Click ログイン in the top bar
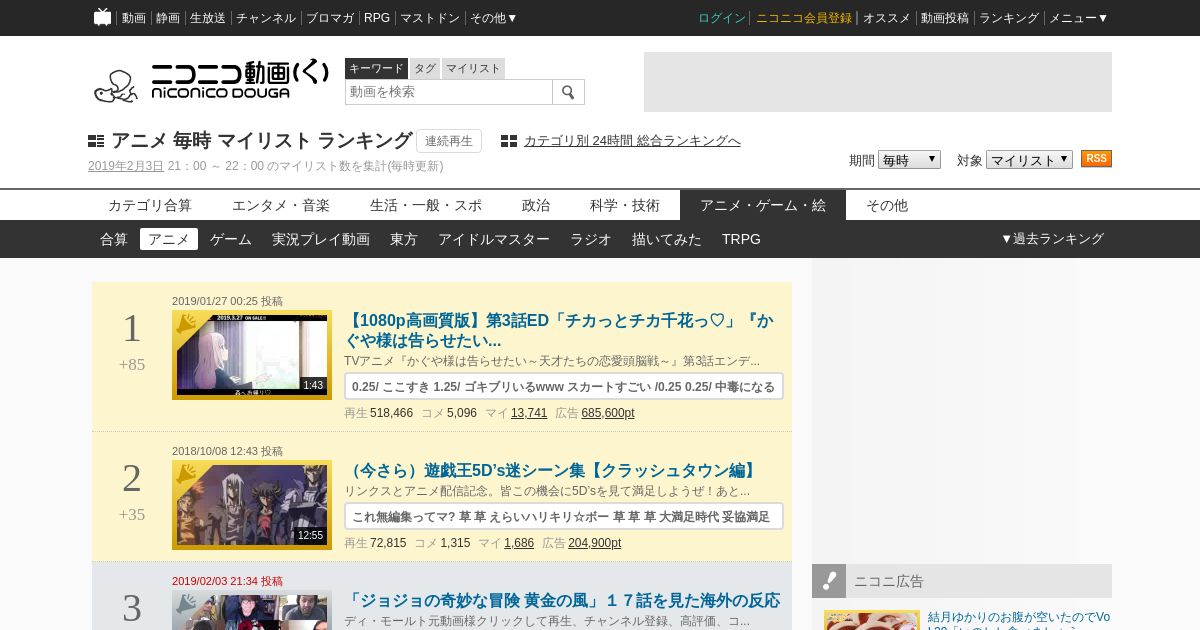The image size is (1200, 630). [722, 18]
